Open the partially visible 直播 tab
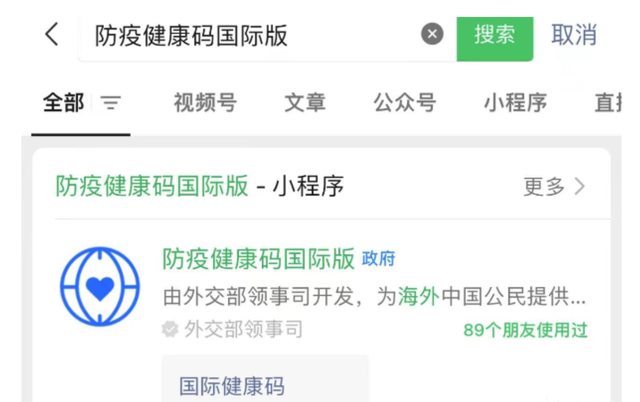Viewport: 640px width, 402px height. [x=608, y=102]
